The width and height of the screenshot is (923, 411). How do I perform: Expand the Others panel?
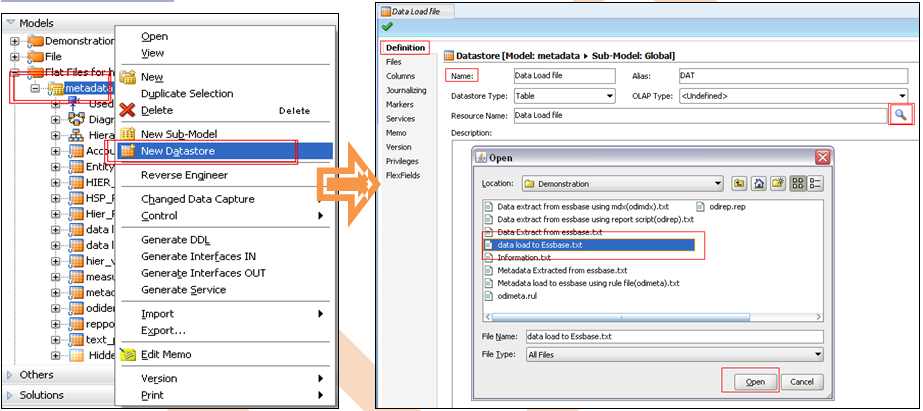coord(10,375)
